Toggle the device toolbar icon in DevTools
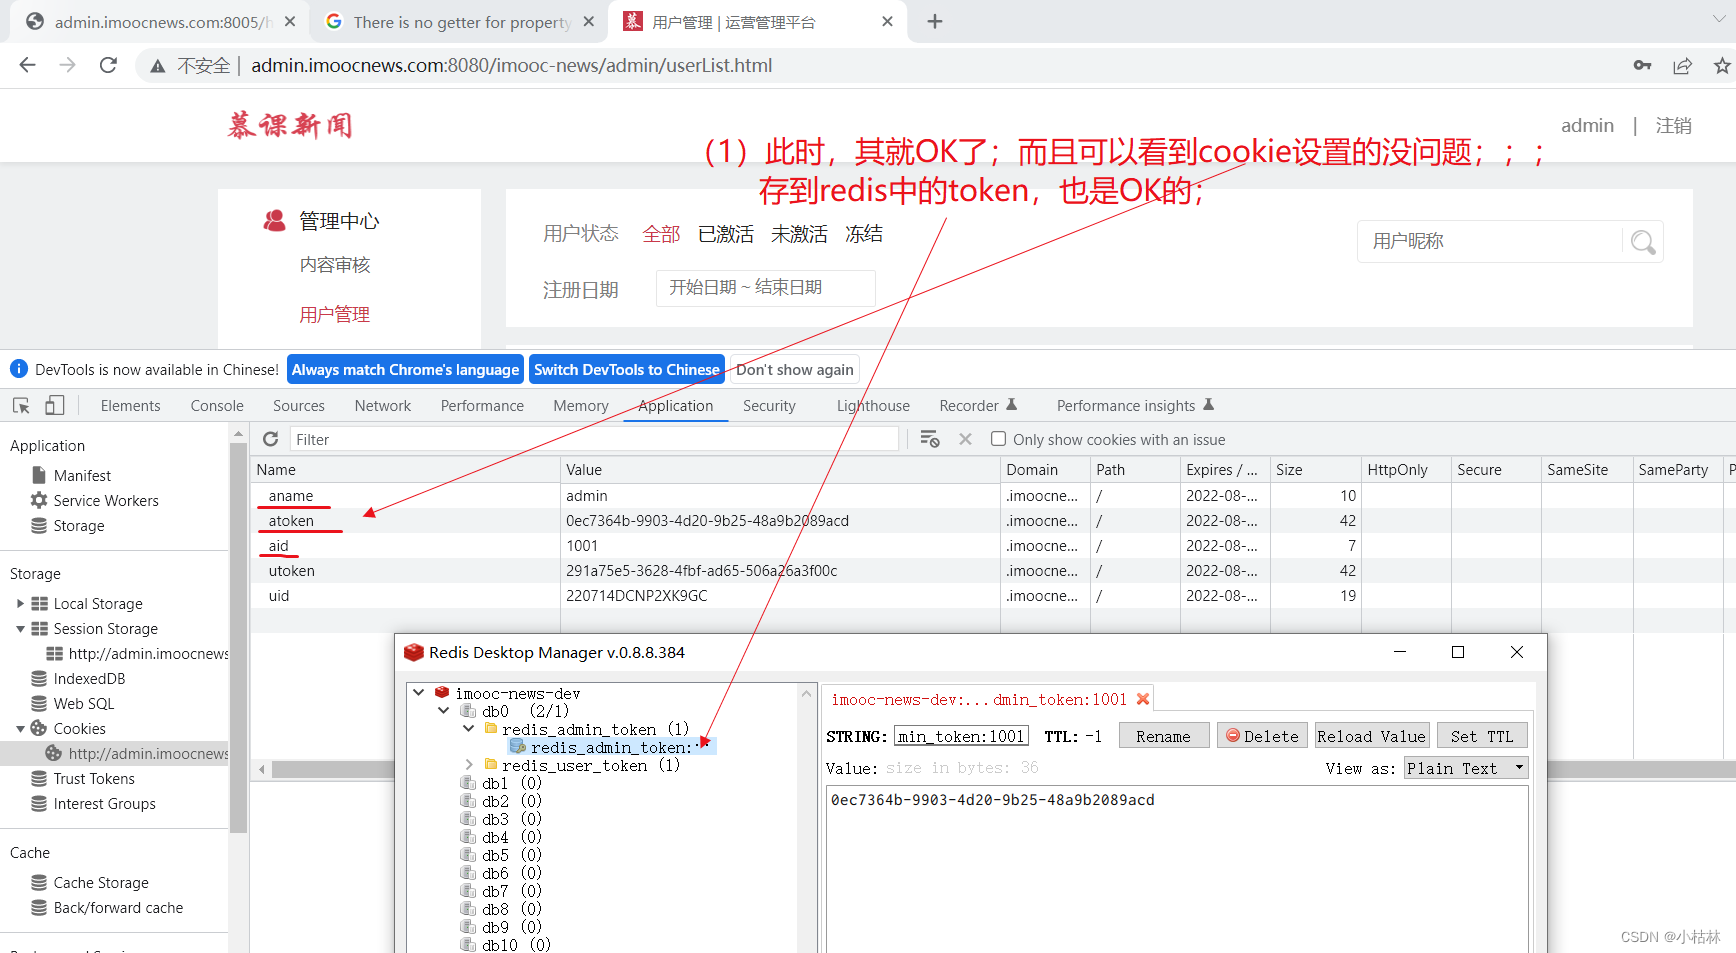Screen dimensions: 1736x953 pos(54,405)
